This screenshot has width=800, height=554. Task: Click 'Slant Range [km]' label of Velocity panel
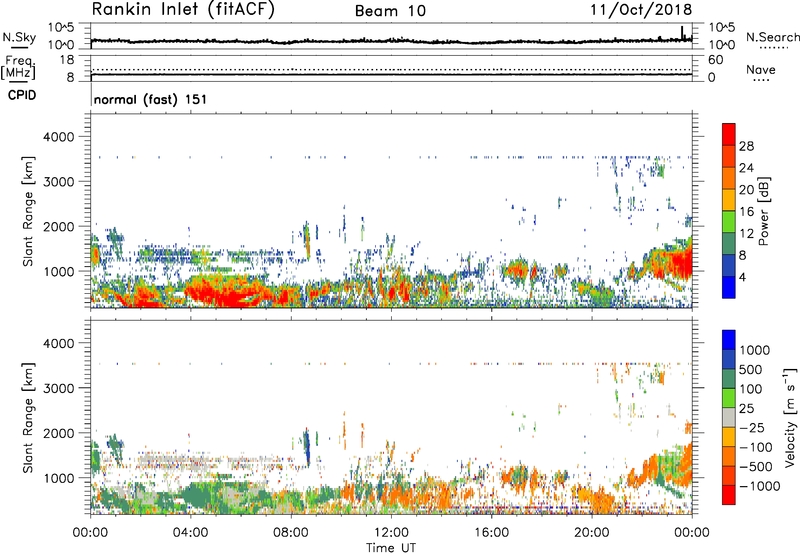[28, 418]
